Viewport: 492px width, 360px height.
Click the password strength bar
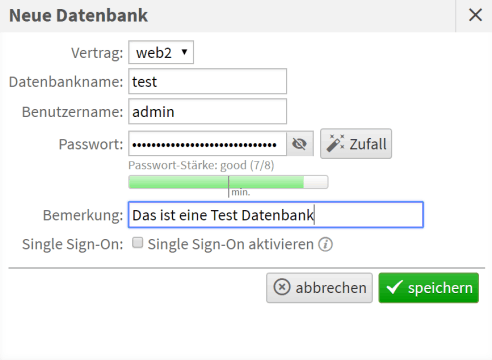coord(228,182)
